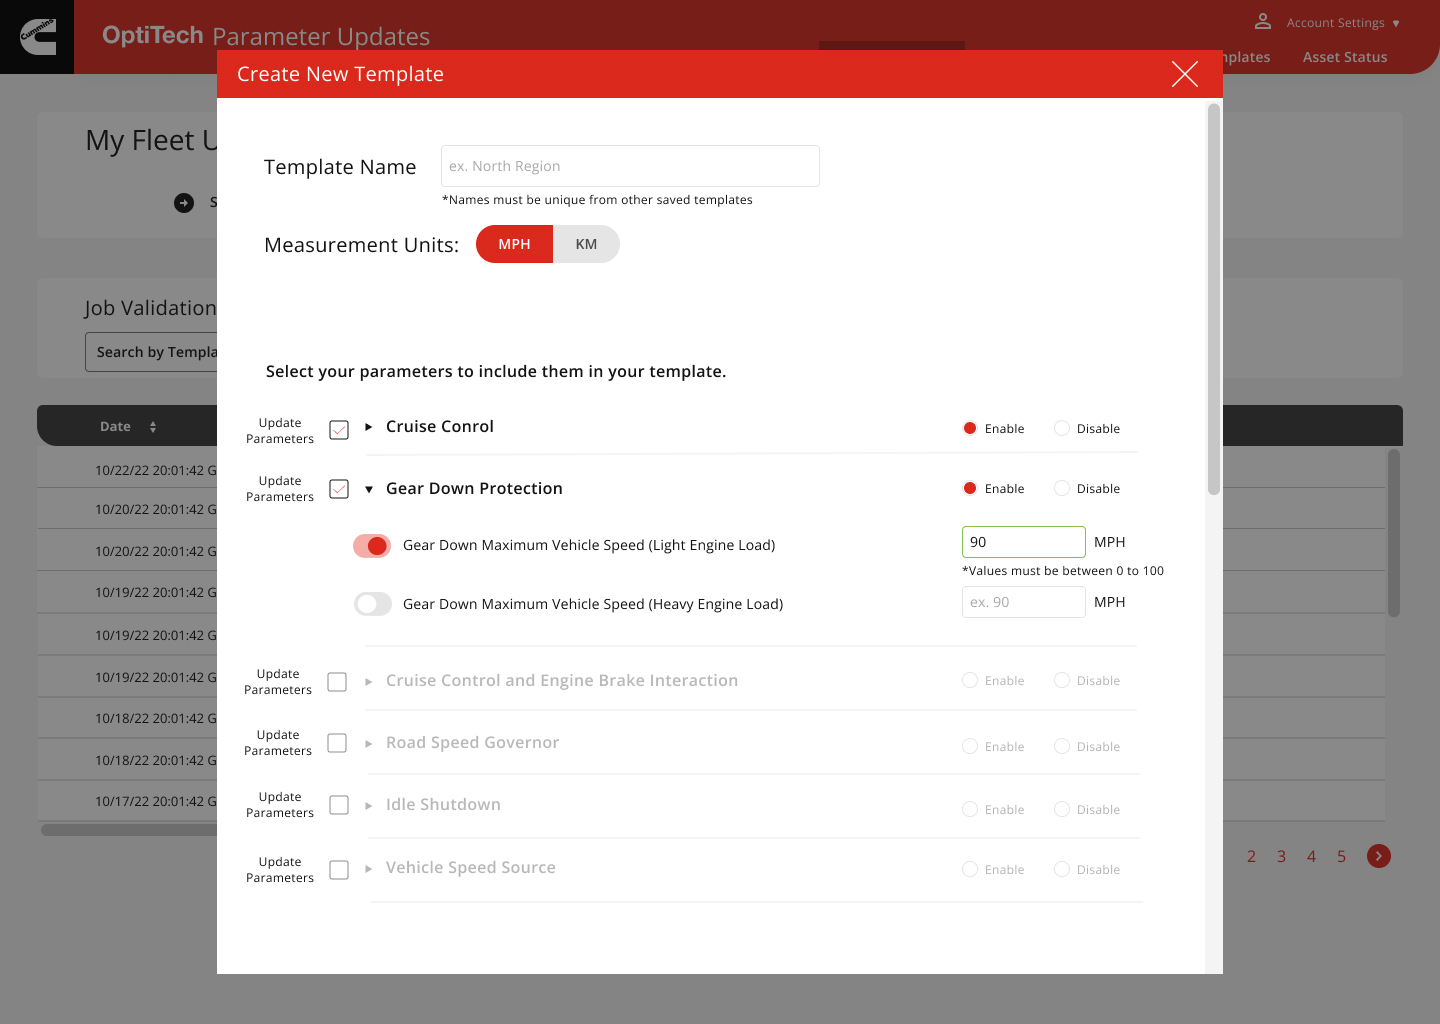Click the Template Name input field
Image resolution: width=1440 pixels, height=1024 pixels.
click(630, 166)
